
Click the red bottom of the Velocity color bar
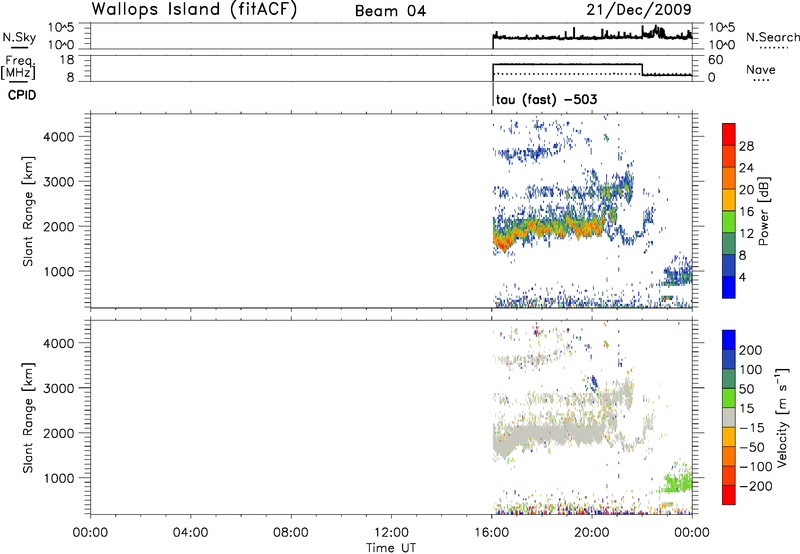point(729,495)
